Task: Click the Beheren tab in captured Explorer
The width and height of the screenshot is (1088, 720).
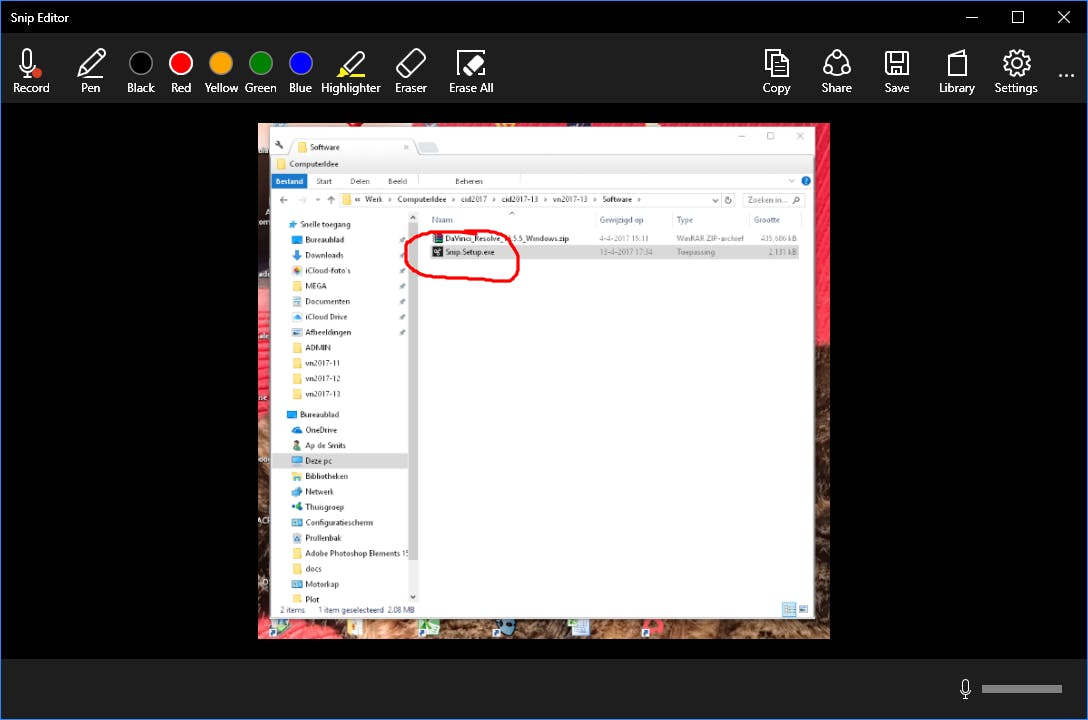Action: (469, 181)
